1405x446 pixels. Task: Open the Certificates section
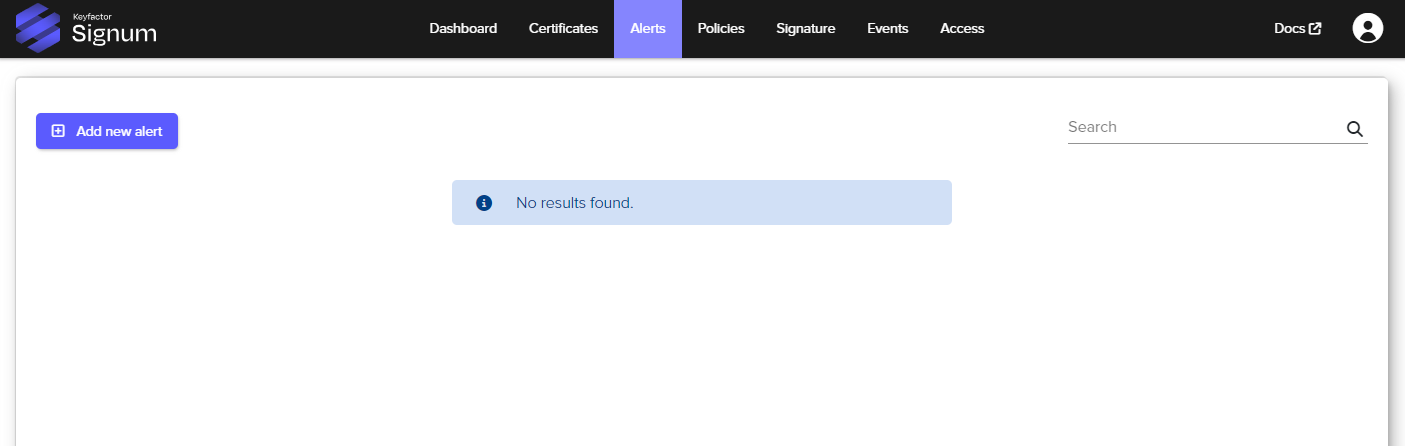[x=563, y=29]
